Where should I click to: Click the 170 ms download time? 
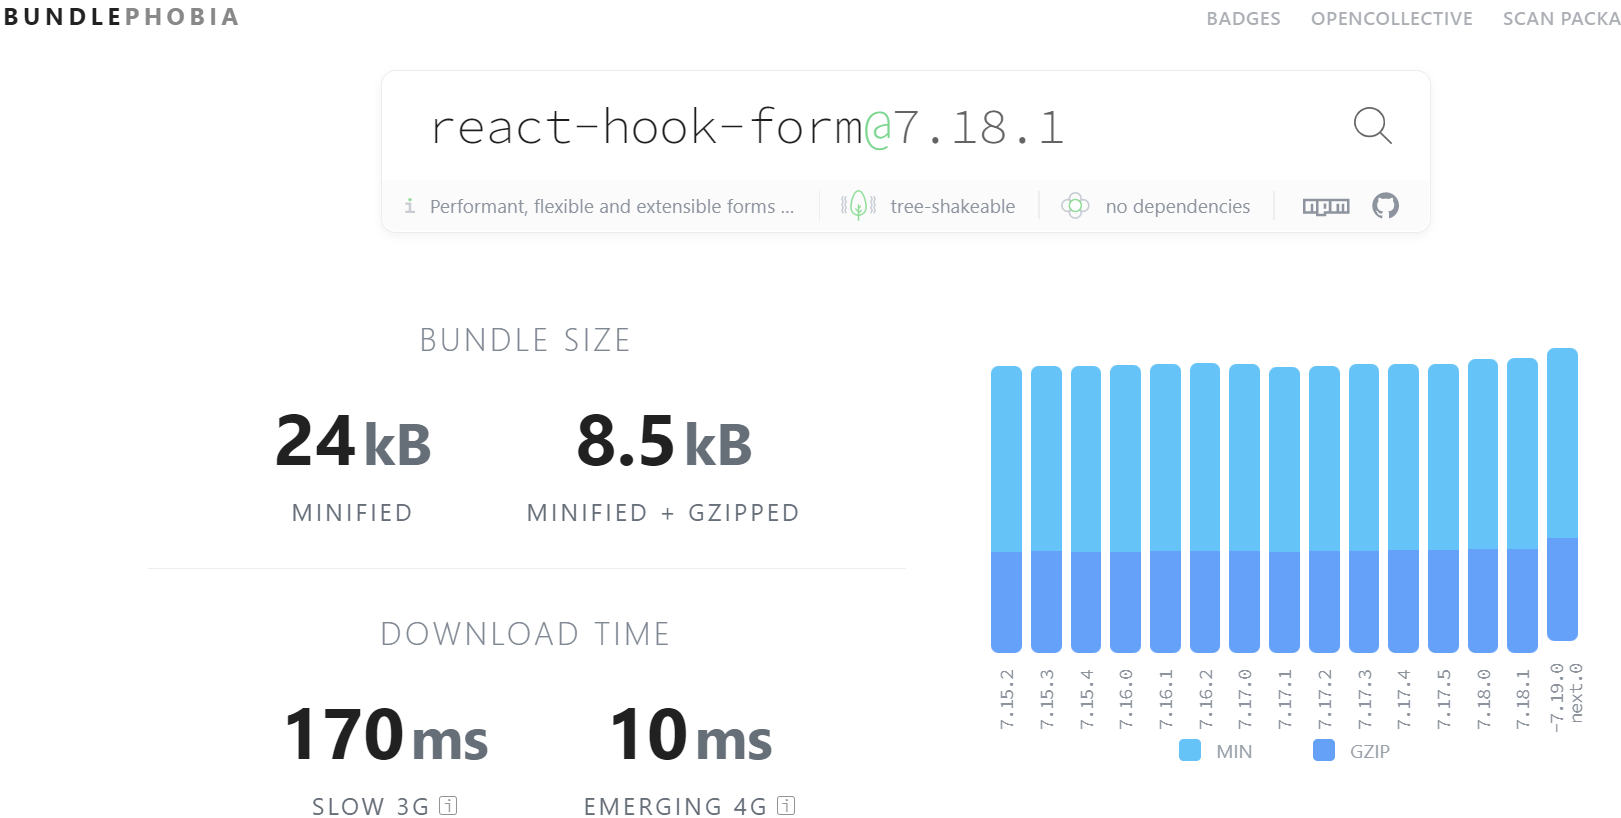pos(386,735)
